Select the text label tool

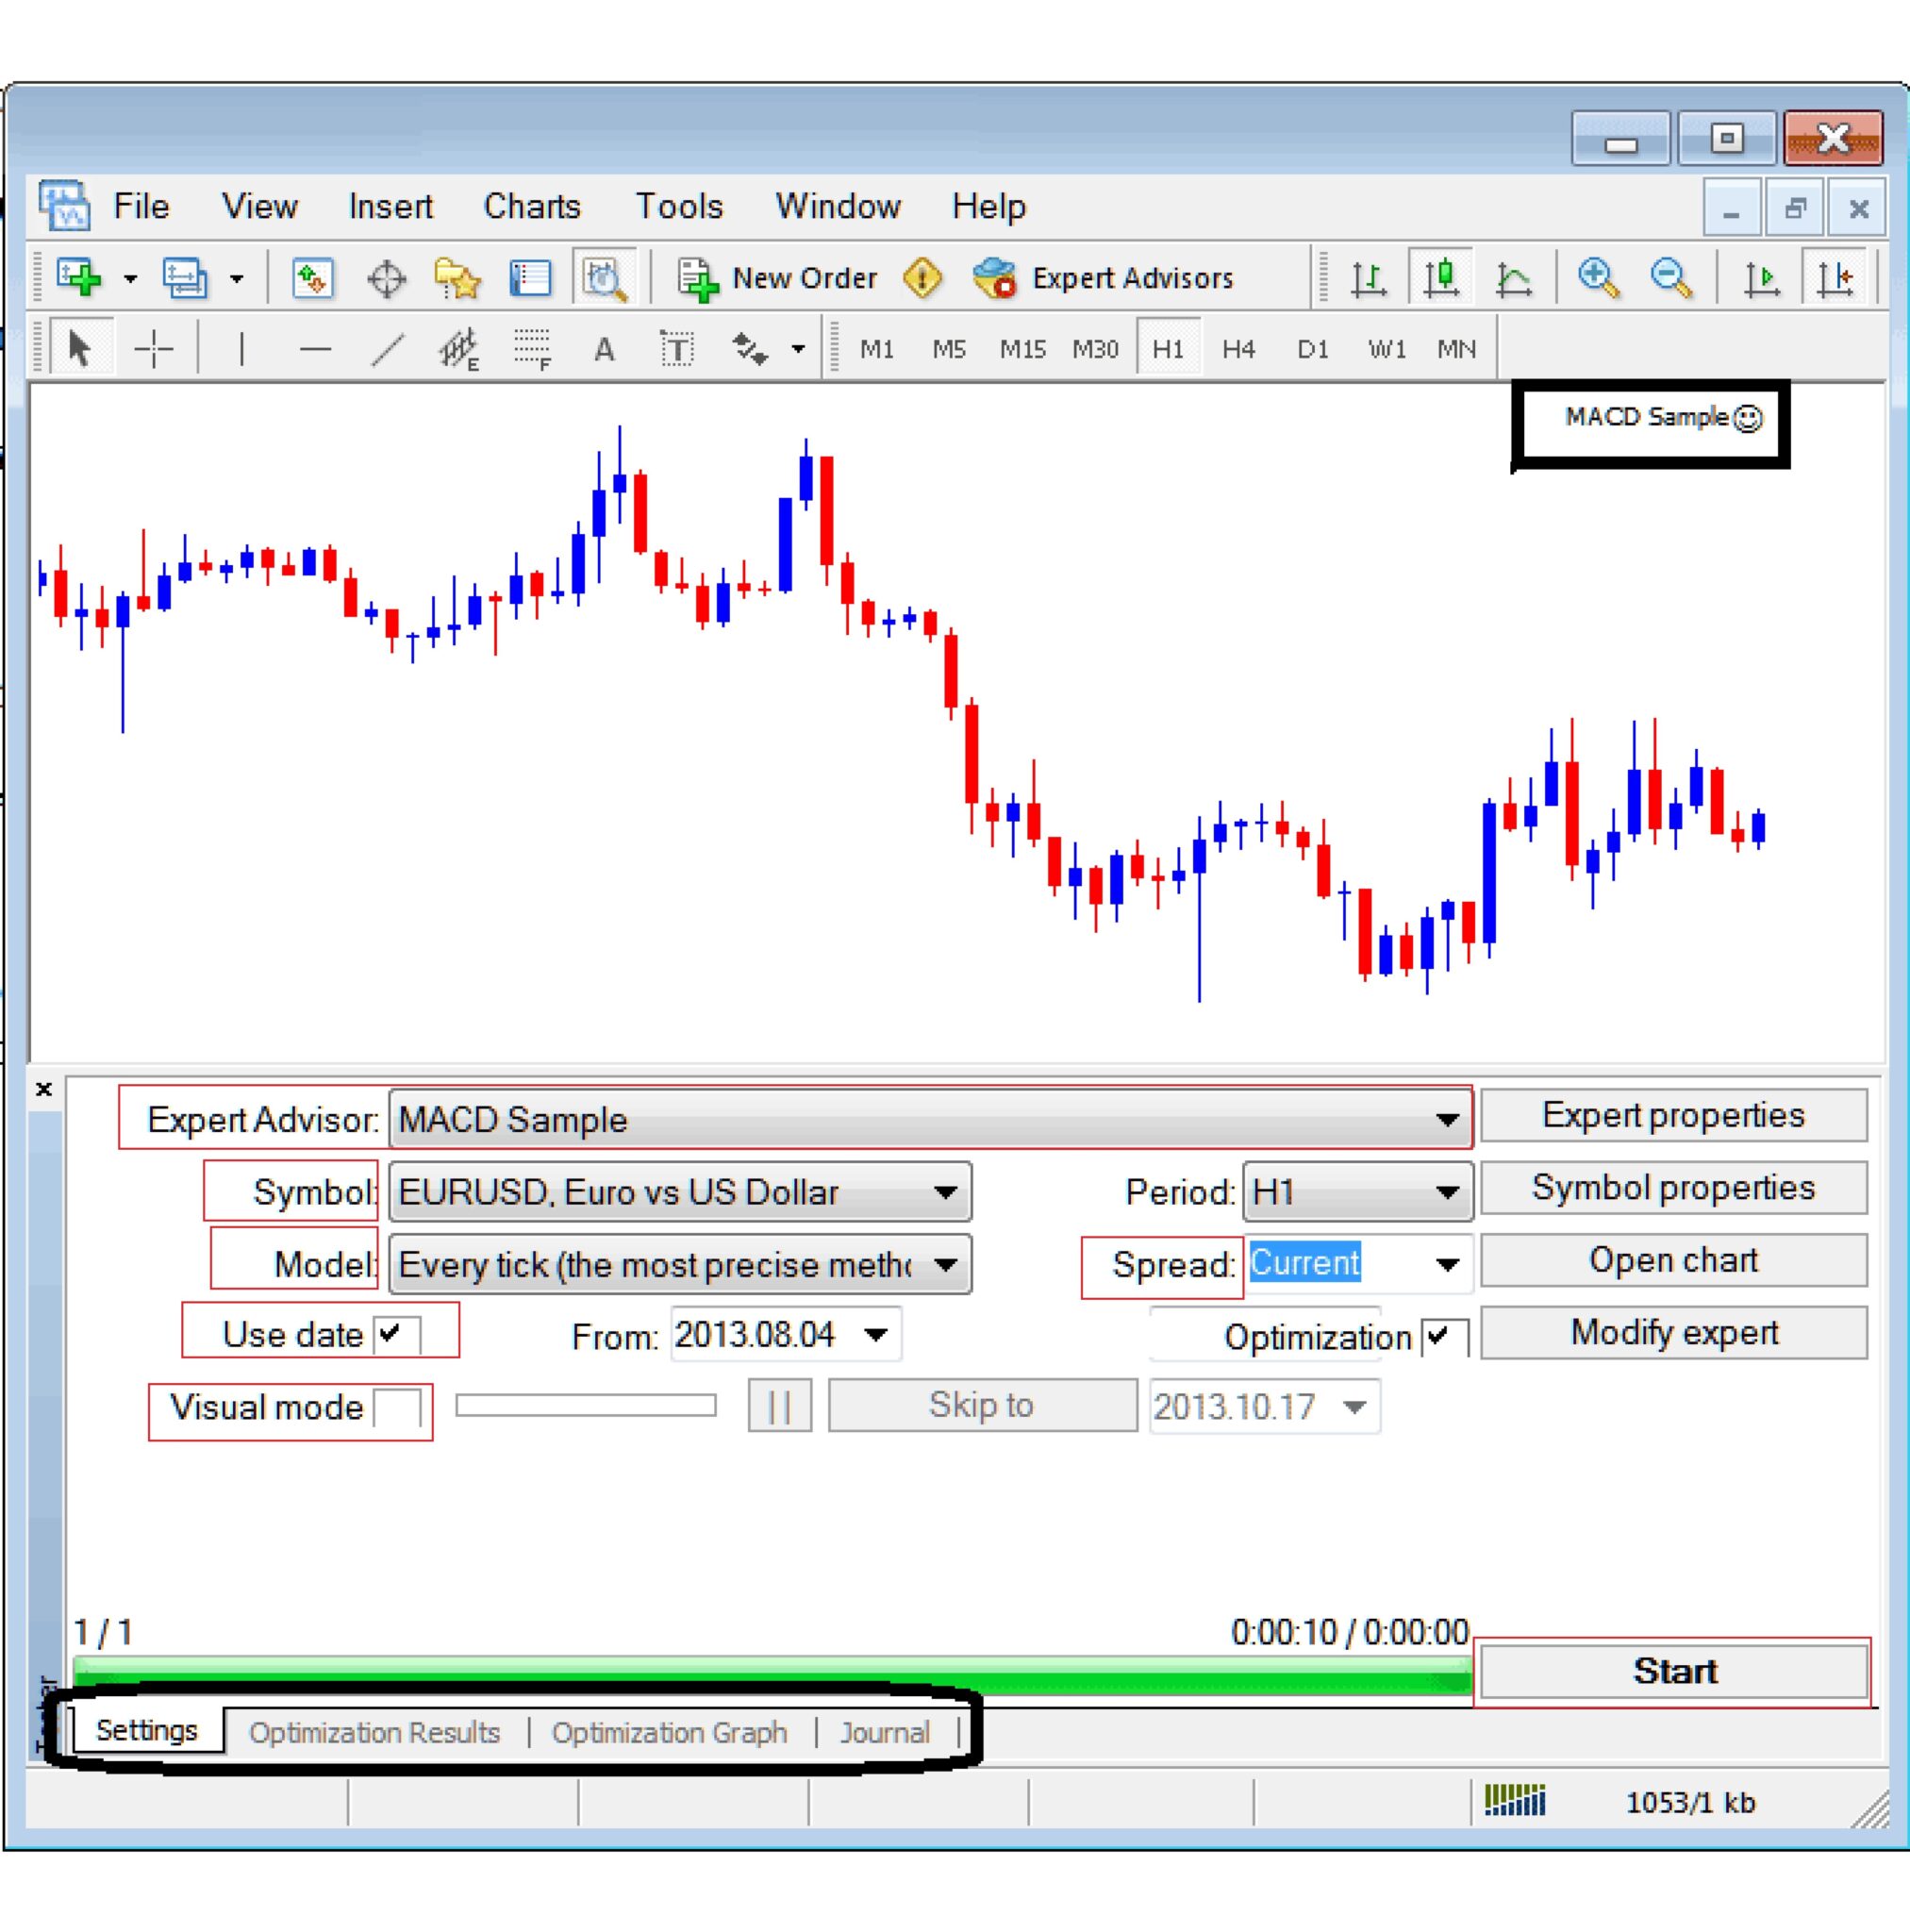click(x=677, y=349)
